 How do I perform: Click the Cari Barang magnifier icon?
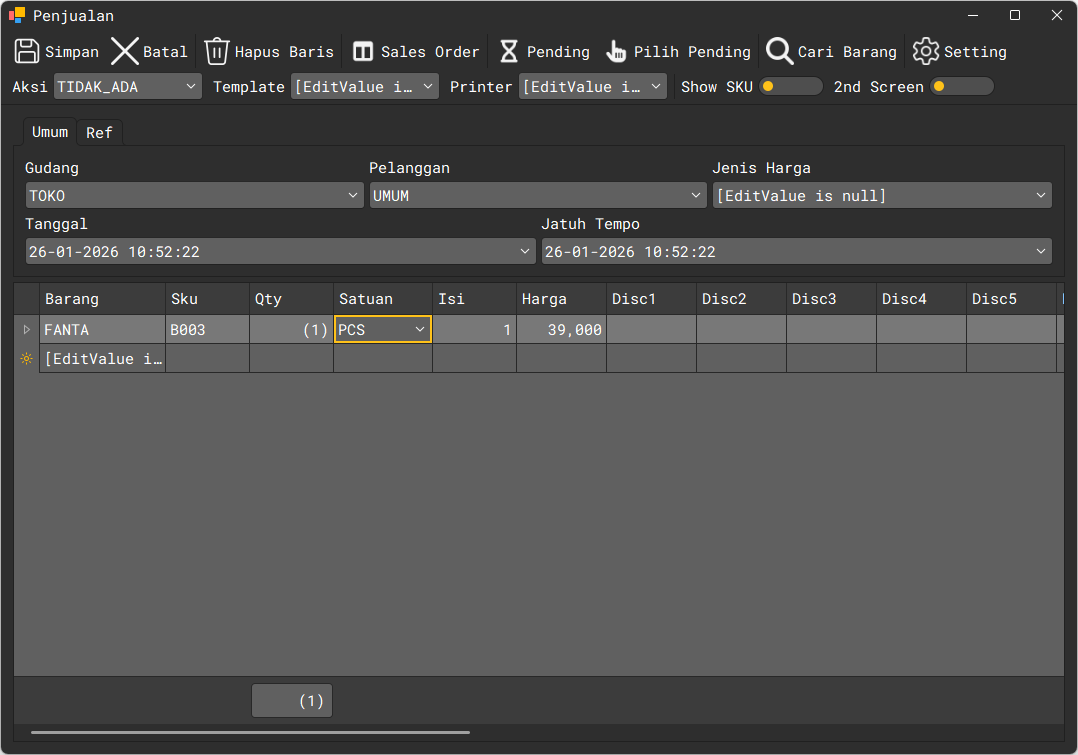click(780, 52)
